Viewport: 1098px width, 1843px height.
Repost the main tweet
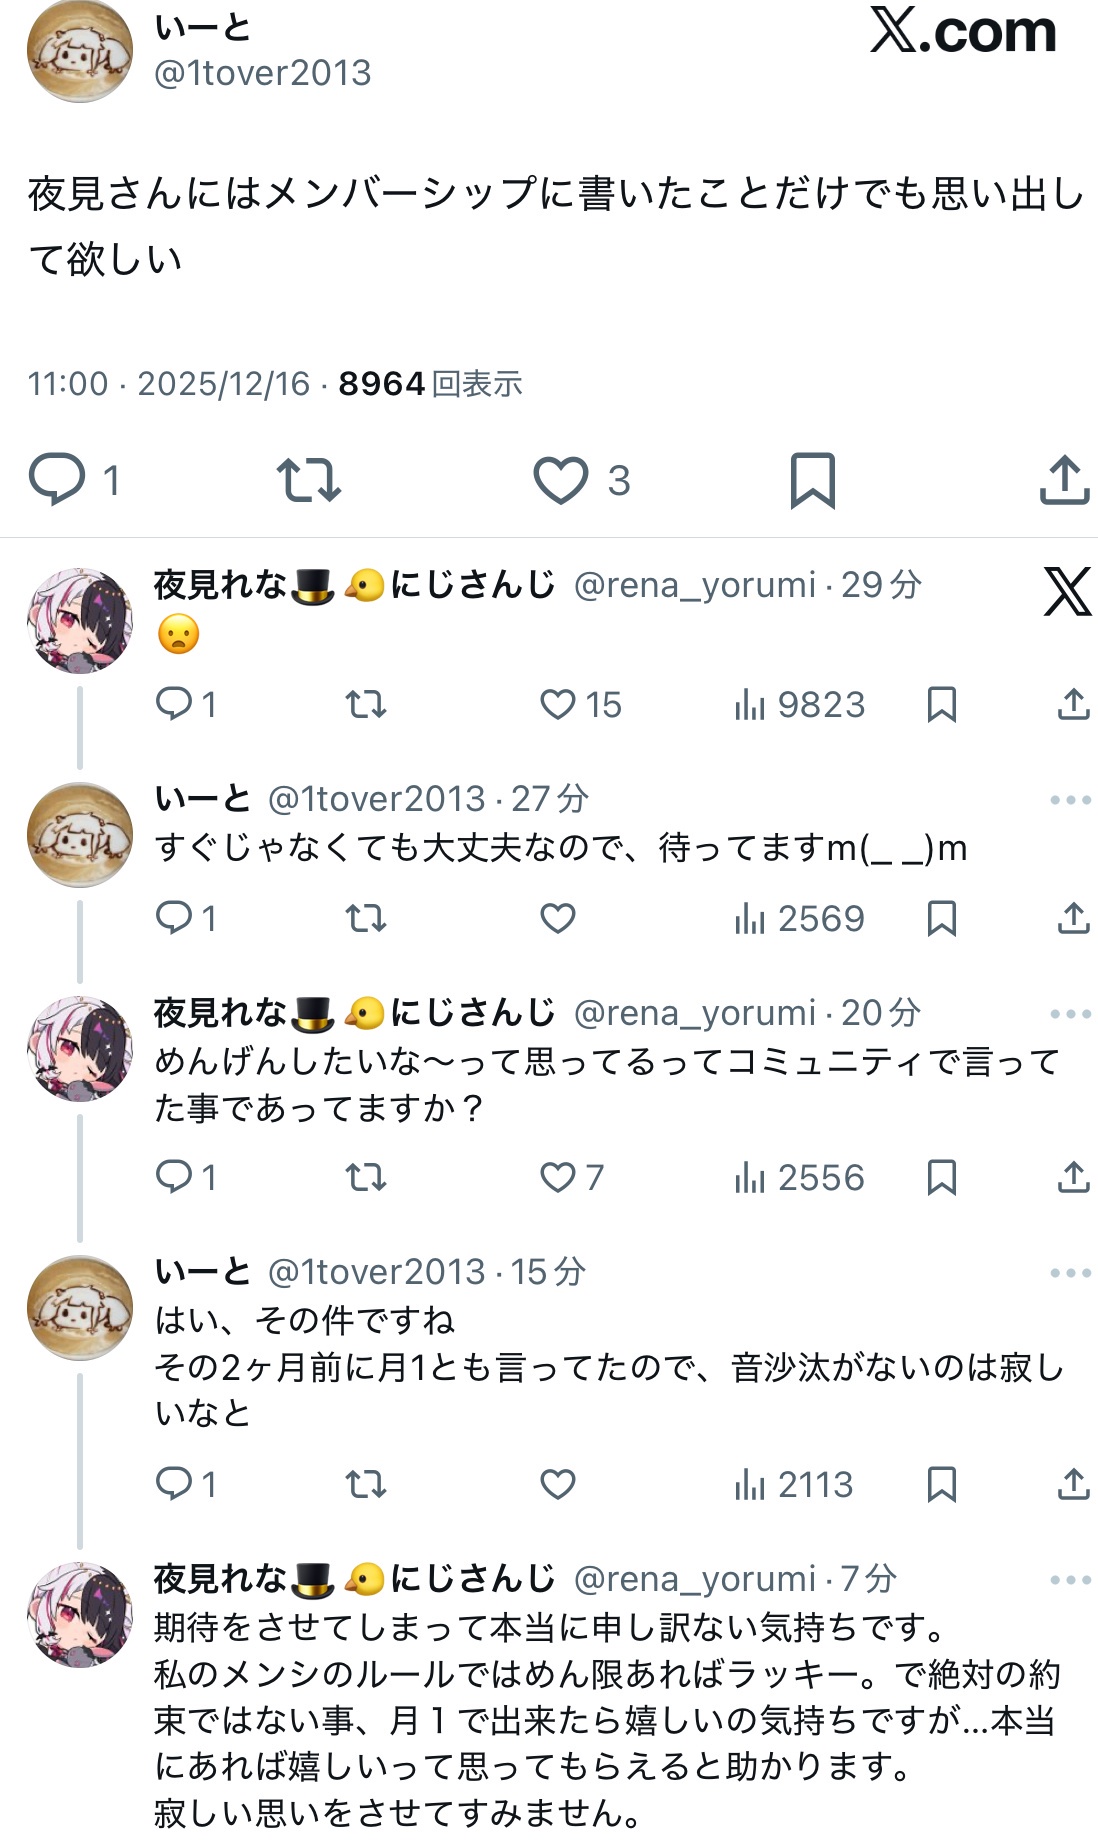pos(308,480)
